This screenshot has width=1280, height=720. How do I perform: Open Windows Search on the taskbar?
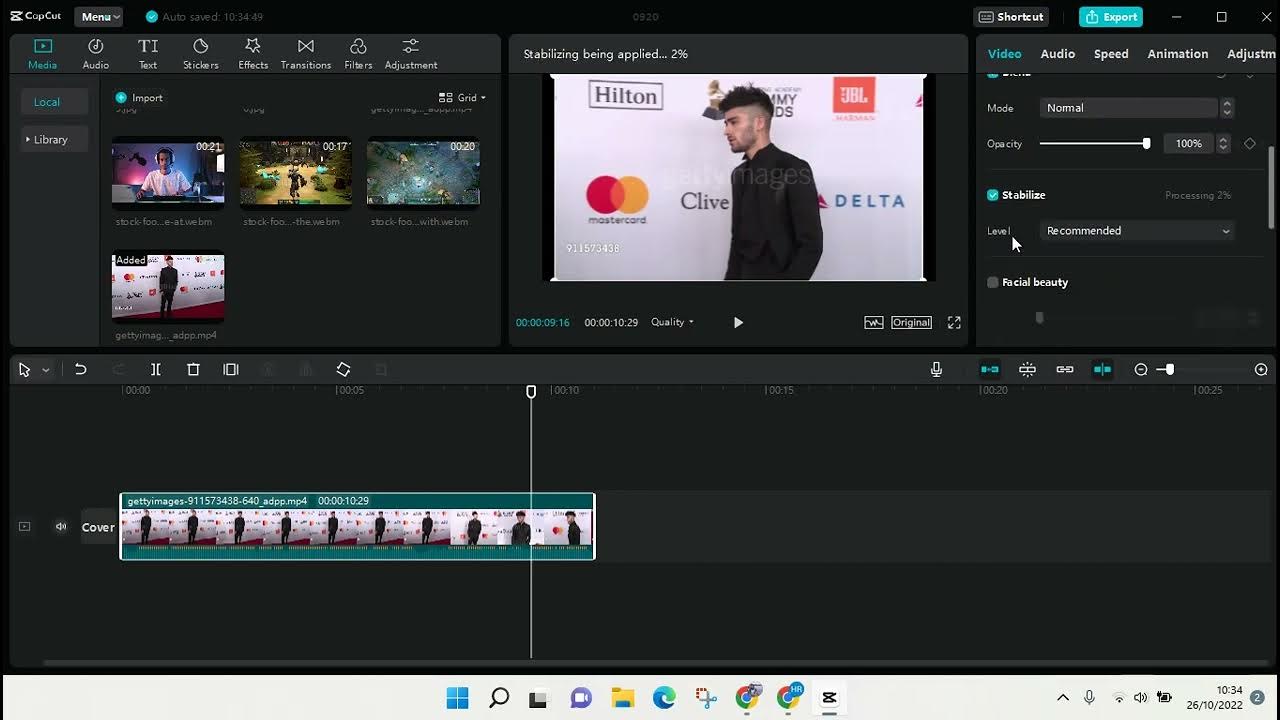[x=499, y=698]
